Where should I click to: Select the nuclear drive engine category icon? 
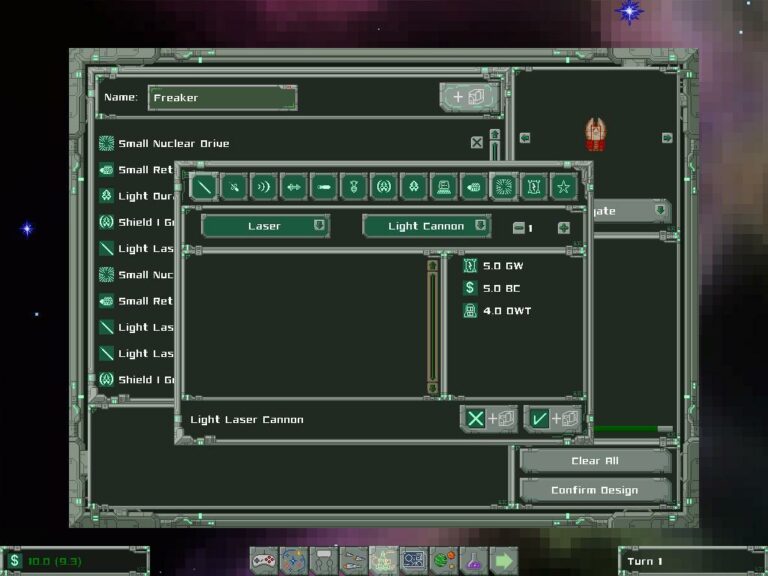coord(504,187)
